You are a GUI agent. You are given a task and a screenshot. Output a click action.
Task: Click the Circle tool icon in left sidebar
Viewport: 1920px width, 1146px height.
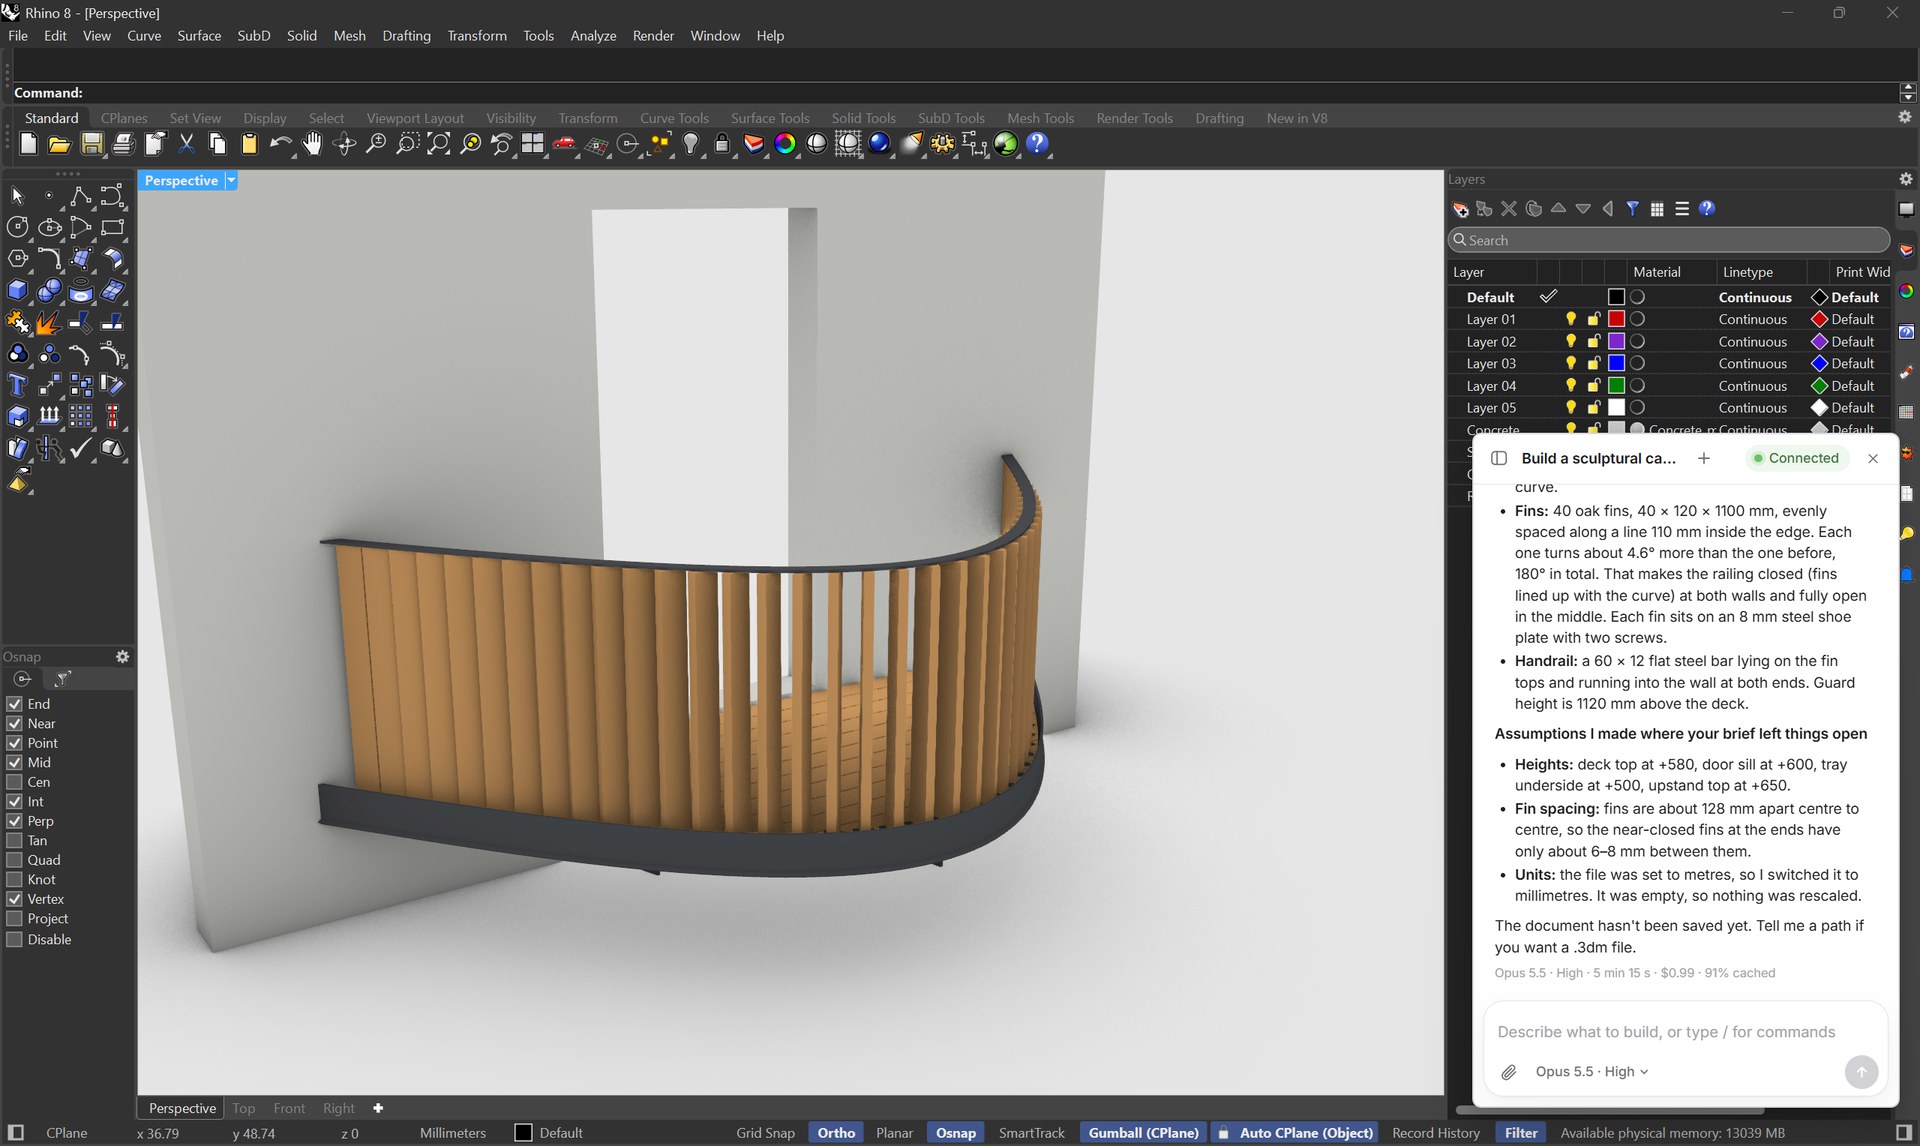[x=17, y=227]
